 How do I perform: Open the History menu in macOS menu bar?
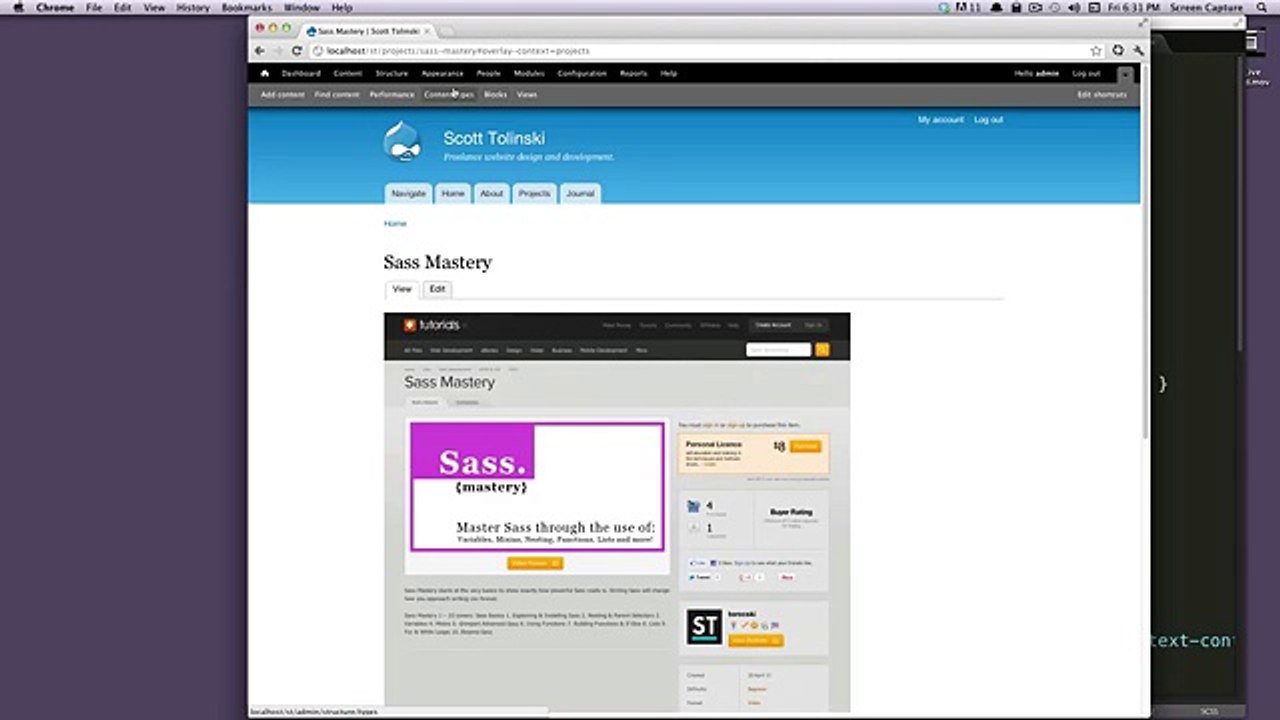pos(193,7)
